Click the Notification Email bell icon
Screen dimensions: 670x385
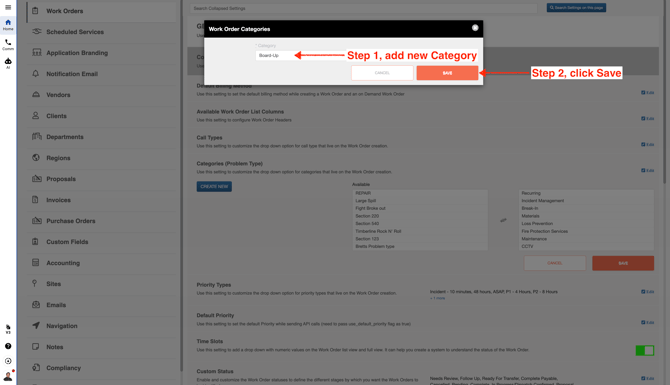tap(35, 73)
